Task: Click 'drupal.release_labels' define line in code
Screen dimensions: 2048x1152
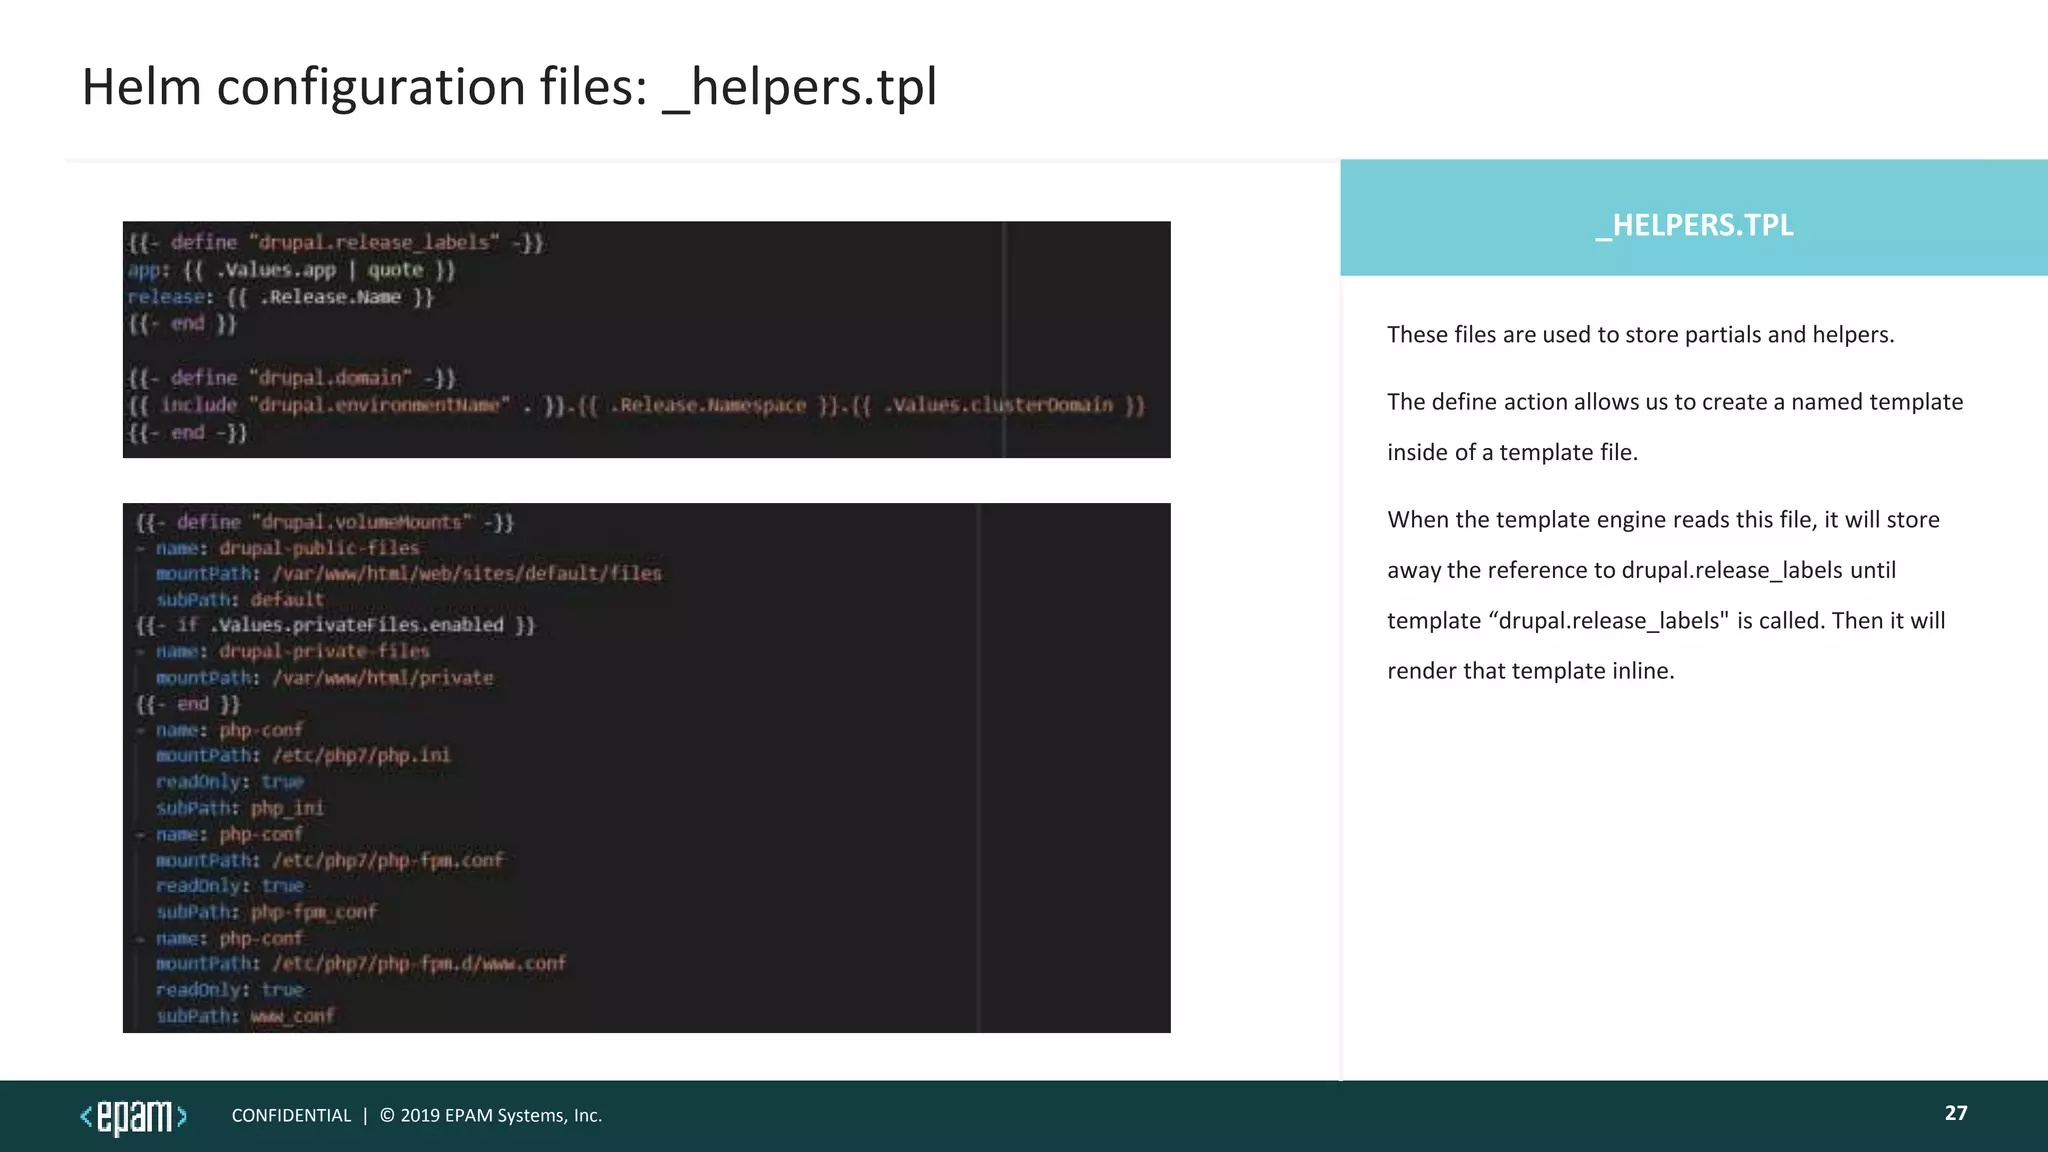Action: pyautogui.click(x=335, y=243)
